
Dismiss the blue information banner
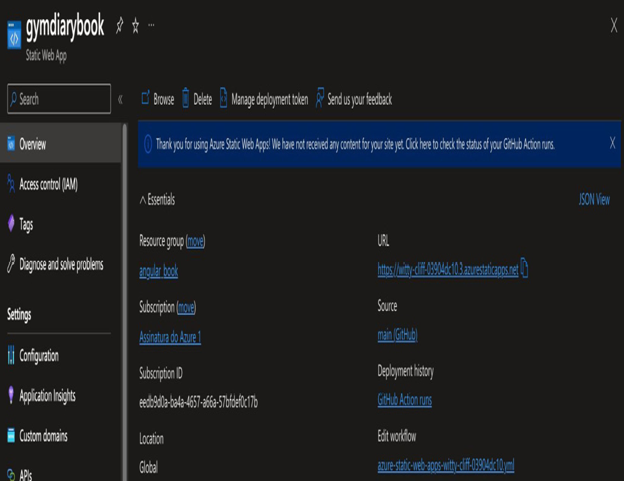[x=612, y=143]
